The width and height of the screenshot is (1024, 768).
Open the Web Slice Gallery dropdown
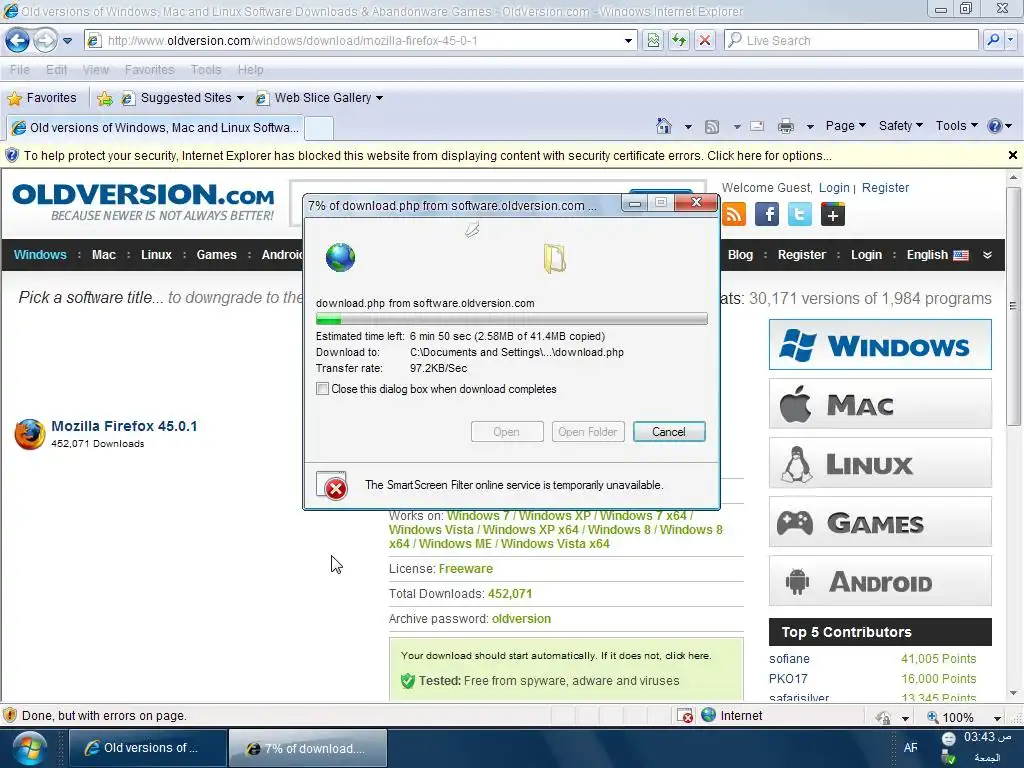click(x=319, y=98)
